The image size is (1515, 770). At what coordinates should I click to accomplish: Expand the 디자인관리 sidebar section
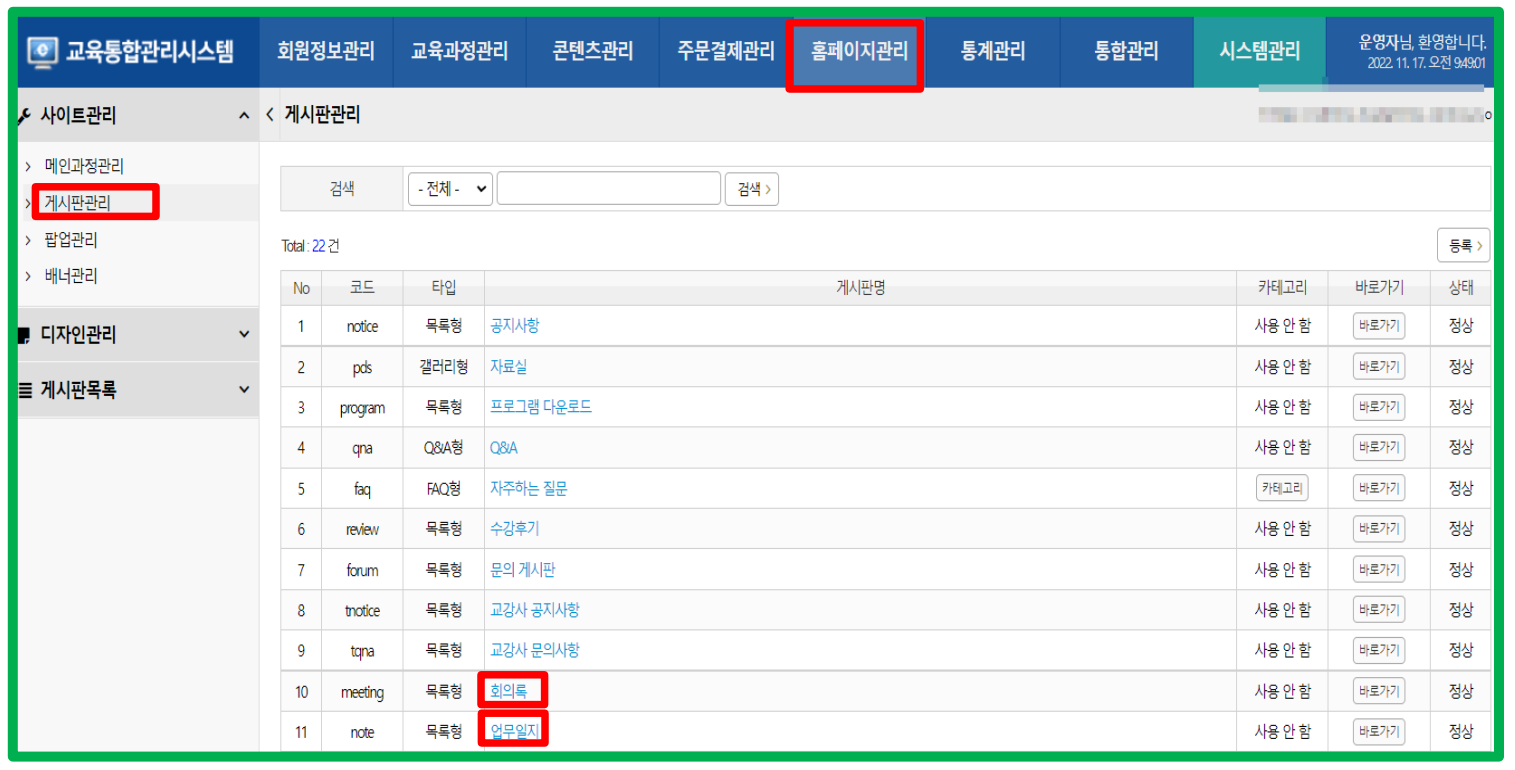pos(244,335)
